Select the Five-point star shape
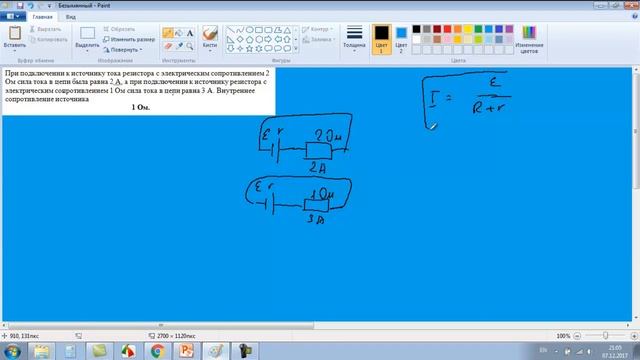Screen dimensions: 640x360 point(249,49)
